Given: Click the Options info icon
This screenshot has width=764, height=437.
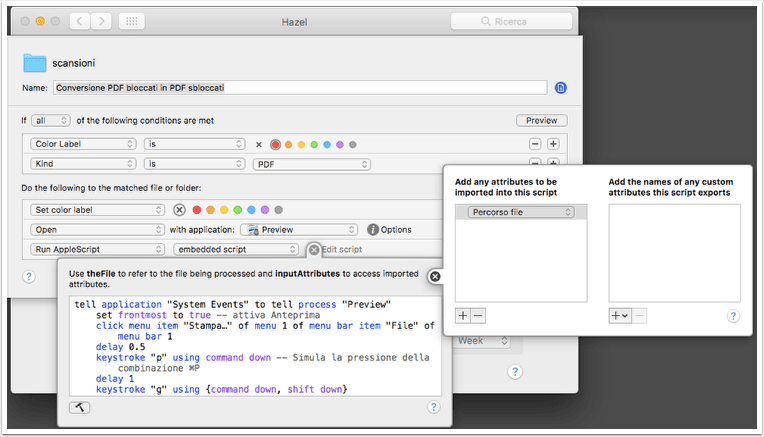Looking at the screenshot, I should click(373, 229).
